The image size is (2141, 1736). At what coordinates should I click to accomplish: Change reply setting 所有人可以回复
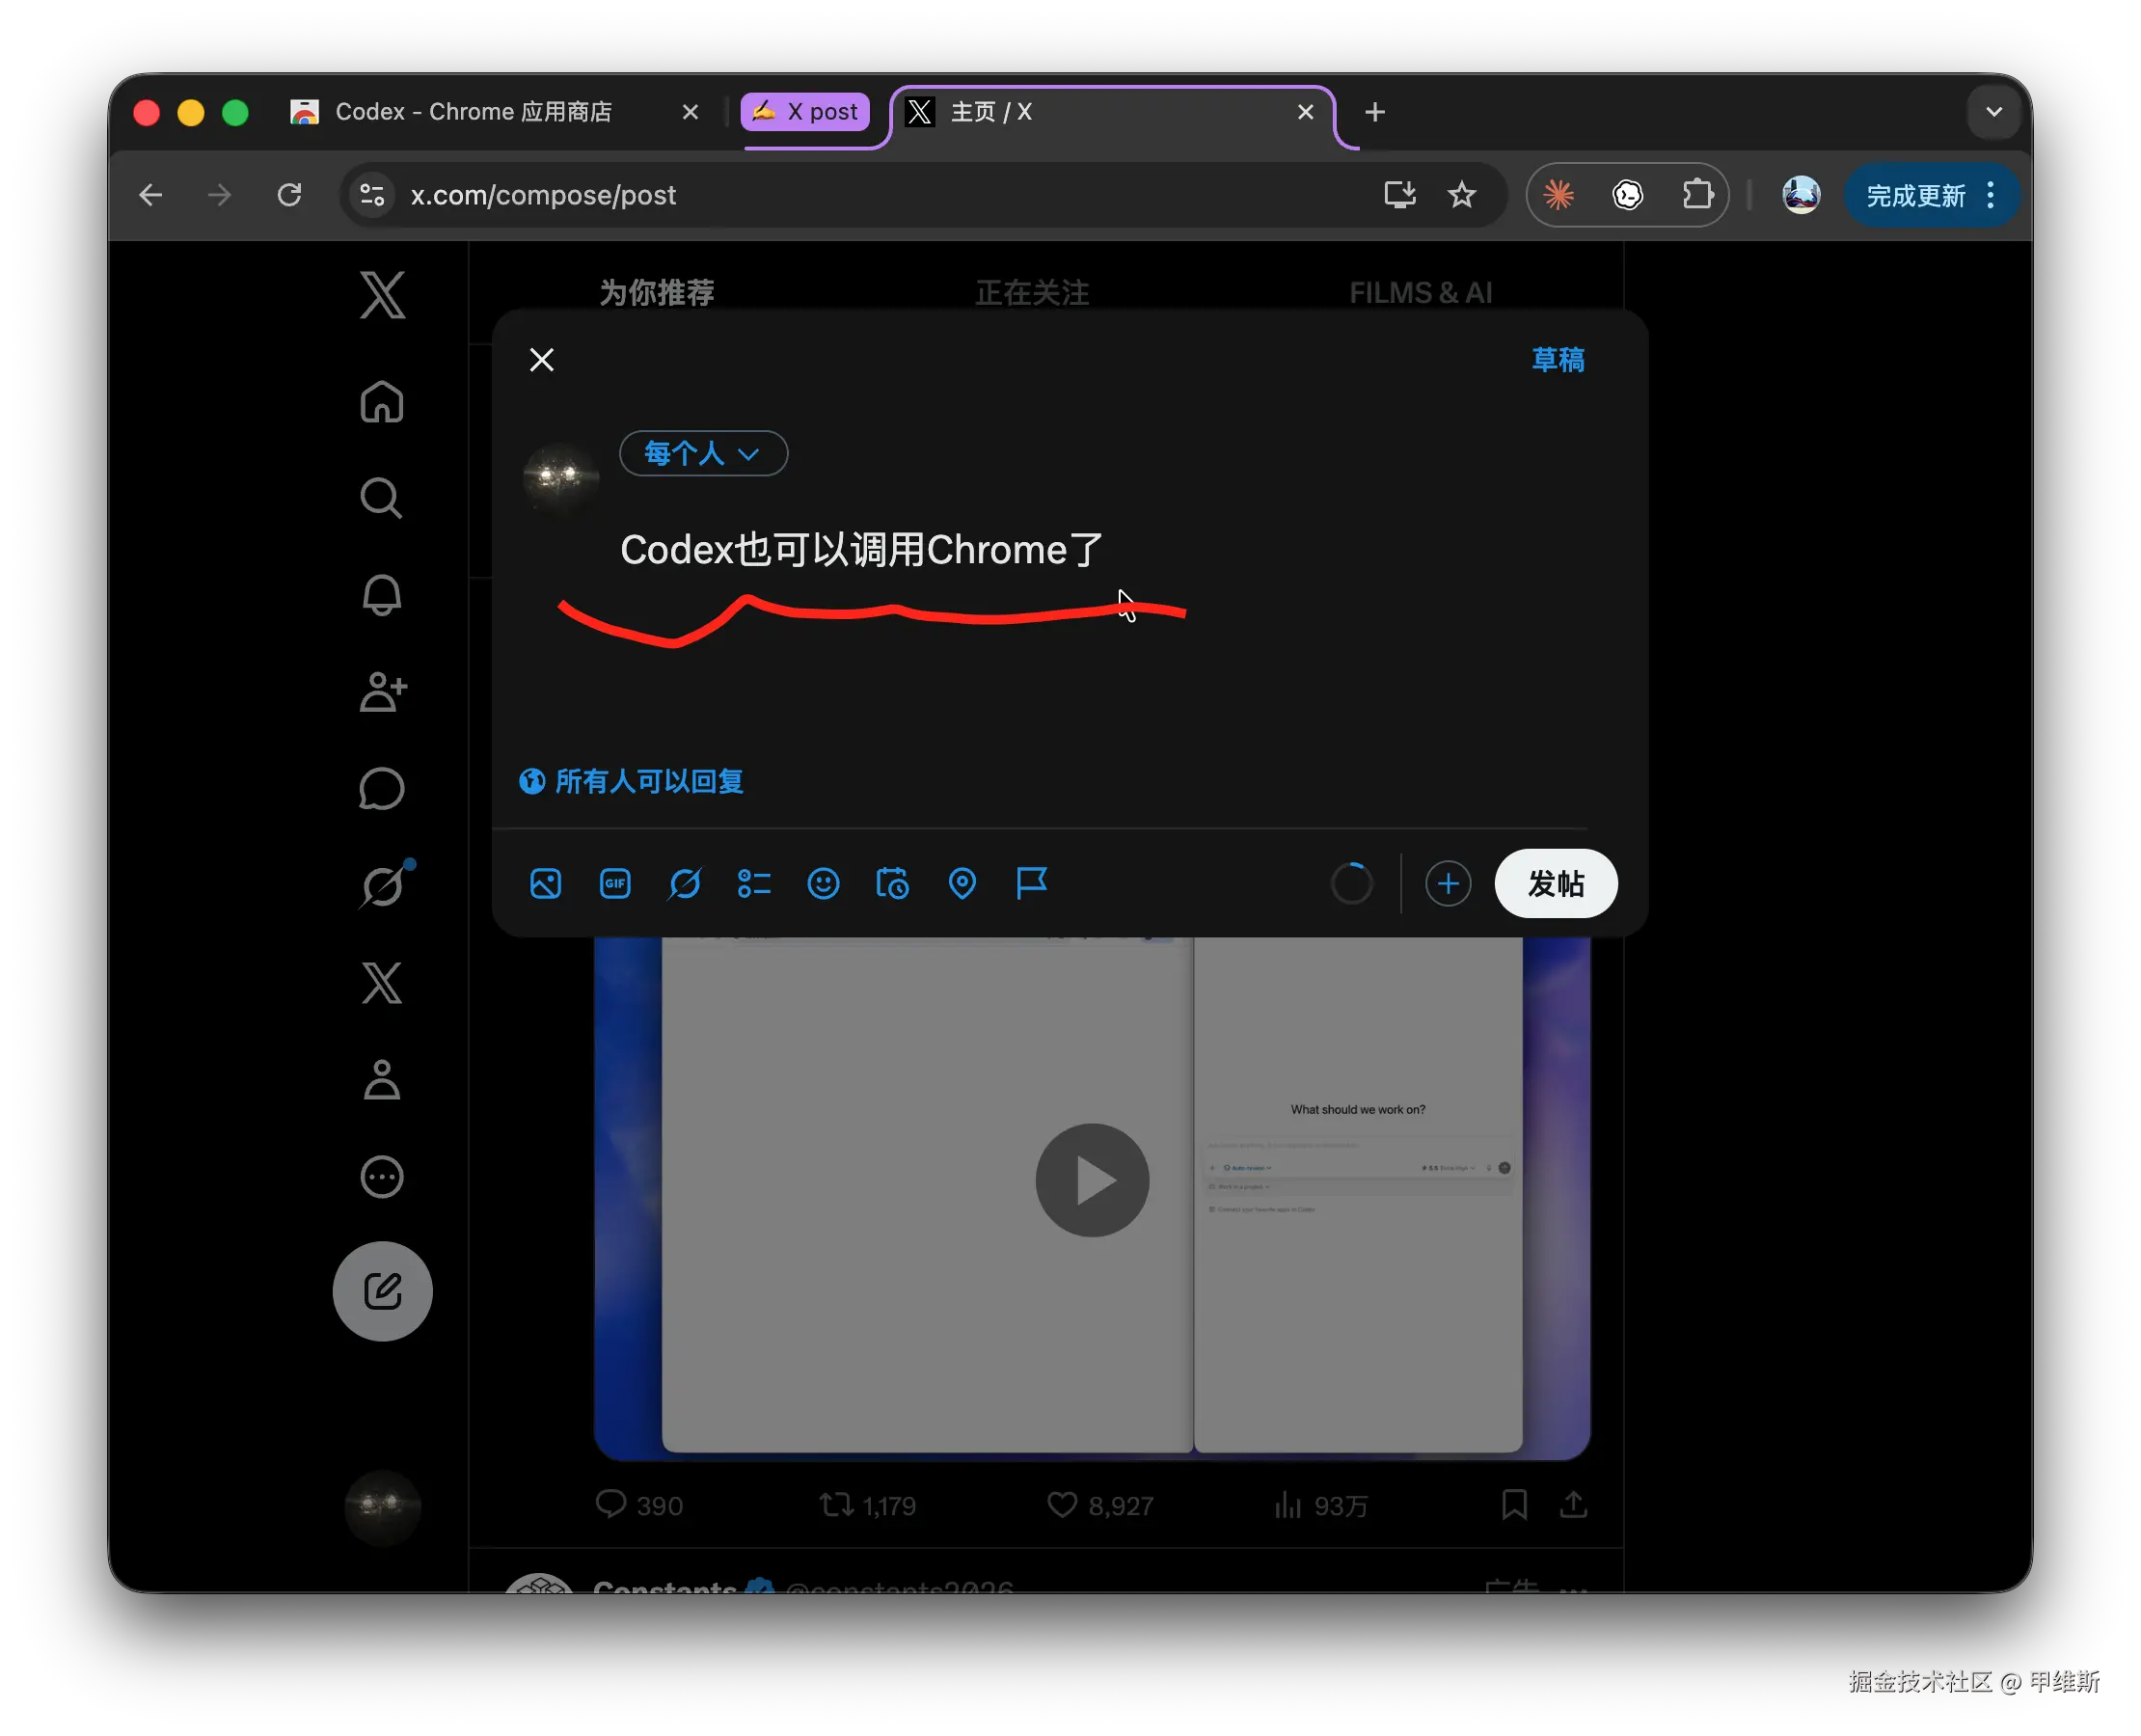coord(631,782)
